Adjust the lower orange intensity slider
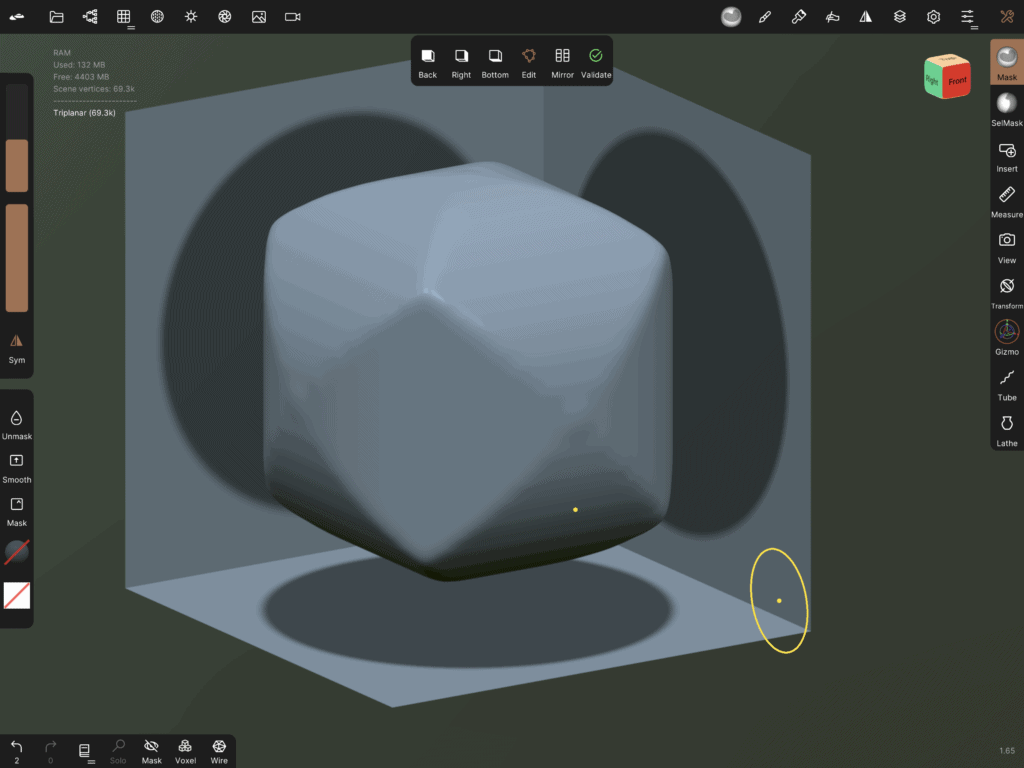 (x=17, y=258)
